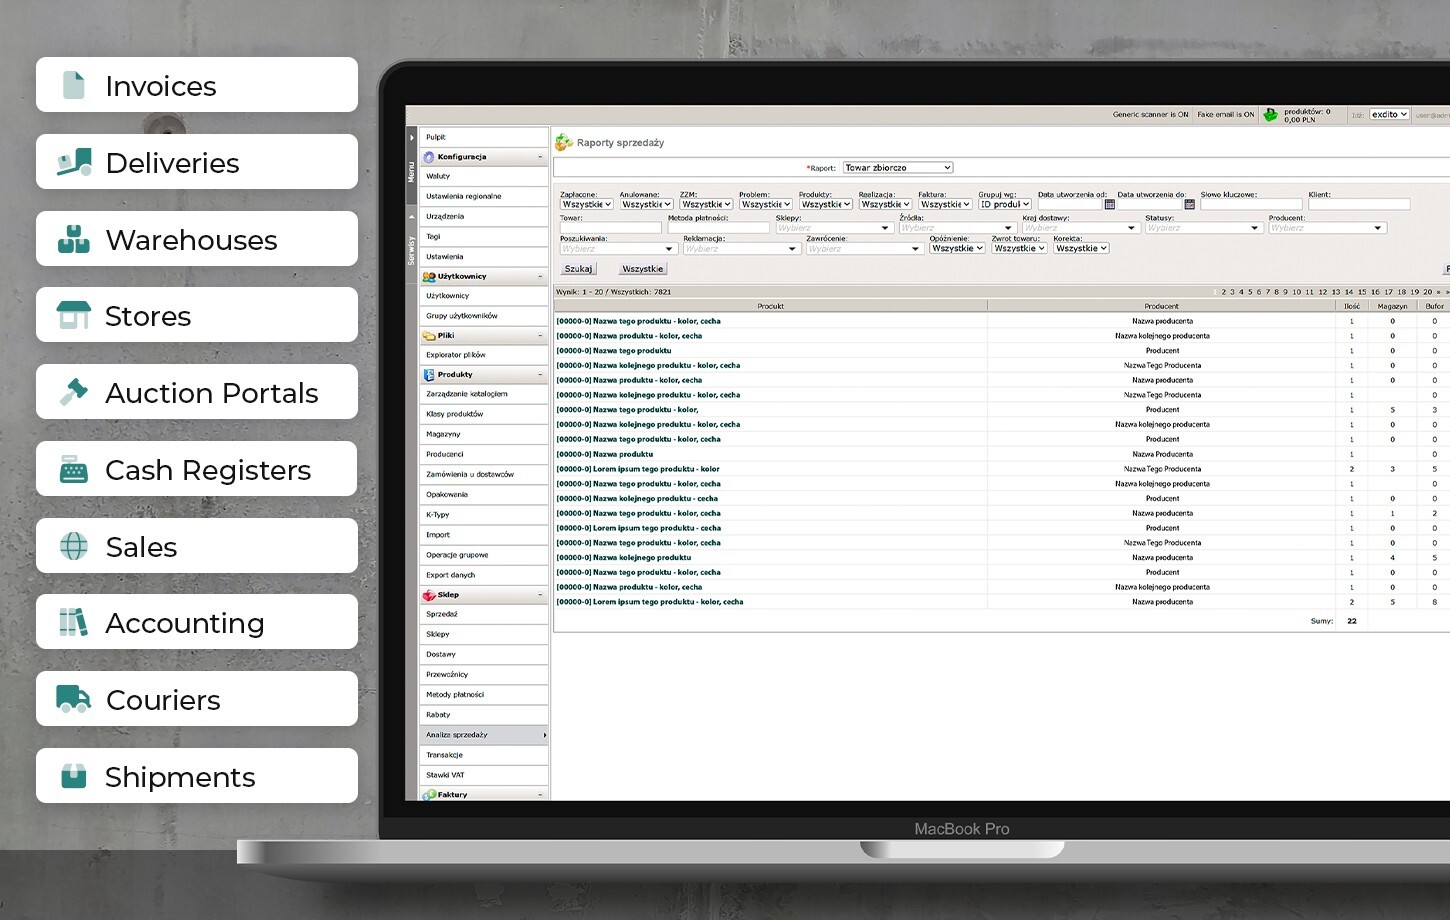The width and height of the screenshot is (1450, 920).
Task: Click the Faktury section icon
Action: tap(428, 794)
